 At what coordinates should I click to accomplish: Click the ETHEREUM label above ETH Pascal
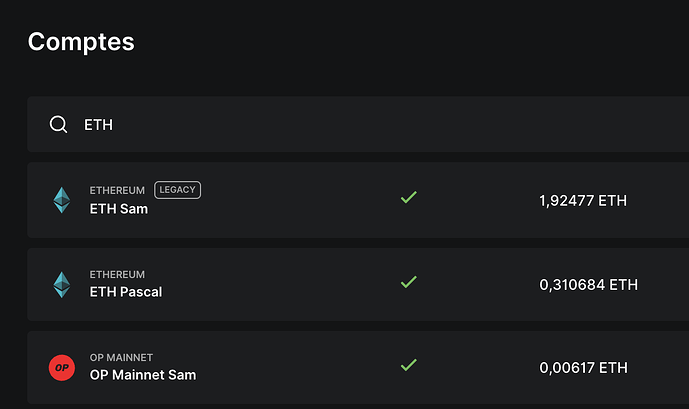coord(117,275)
